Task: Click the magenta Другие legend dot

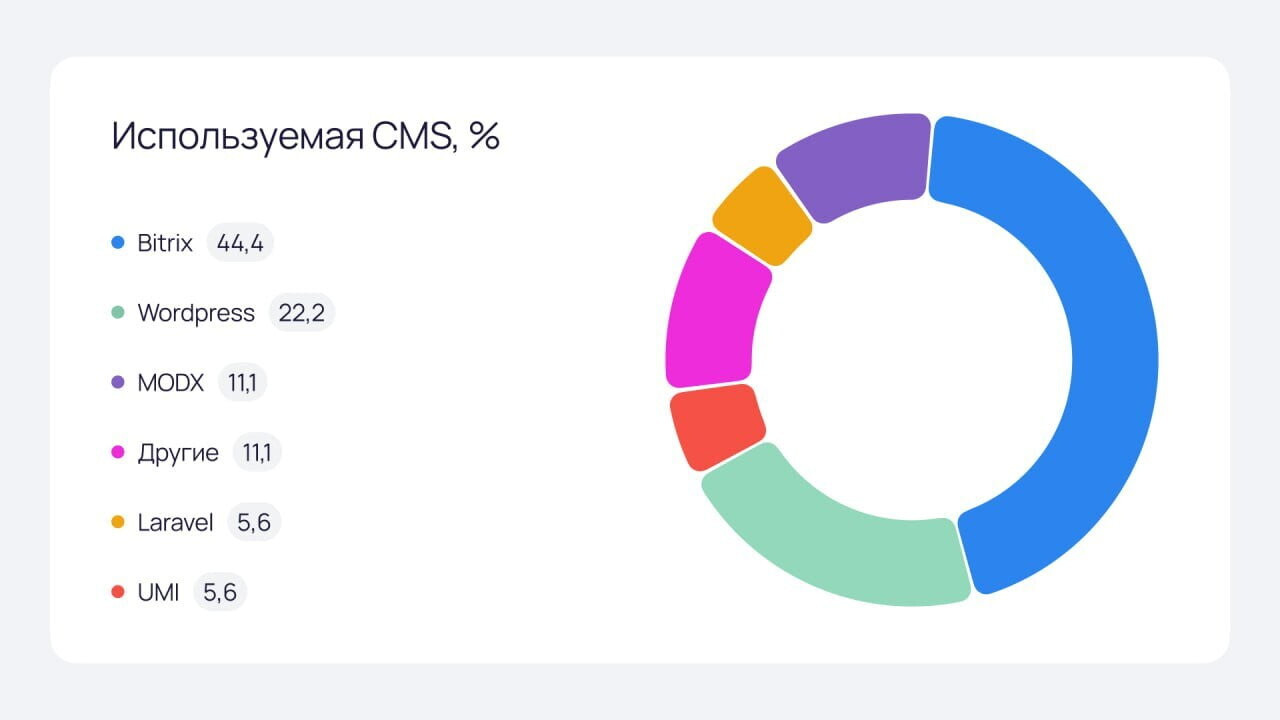Action: 118,453
